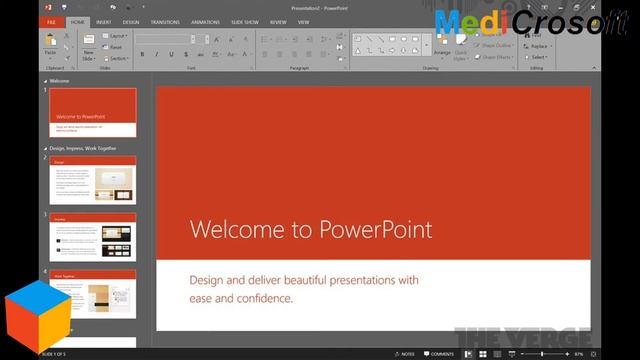
Task: Switch to the DESIGN tab
Action: [x=131, y=22]
